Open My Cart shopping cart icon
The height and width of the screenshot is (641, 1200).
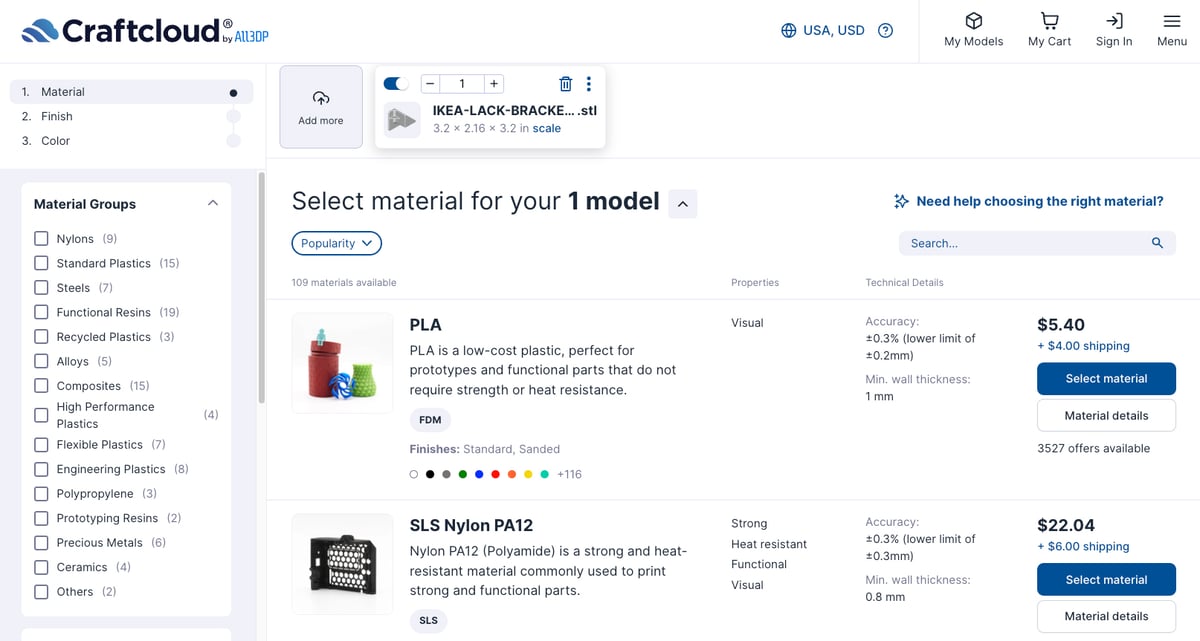1049,21
